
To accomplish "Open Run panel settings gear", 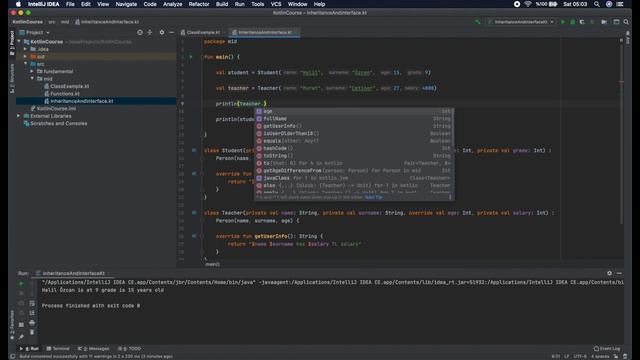I will click(609, 273).
